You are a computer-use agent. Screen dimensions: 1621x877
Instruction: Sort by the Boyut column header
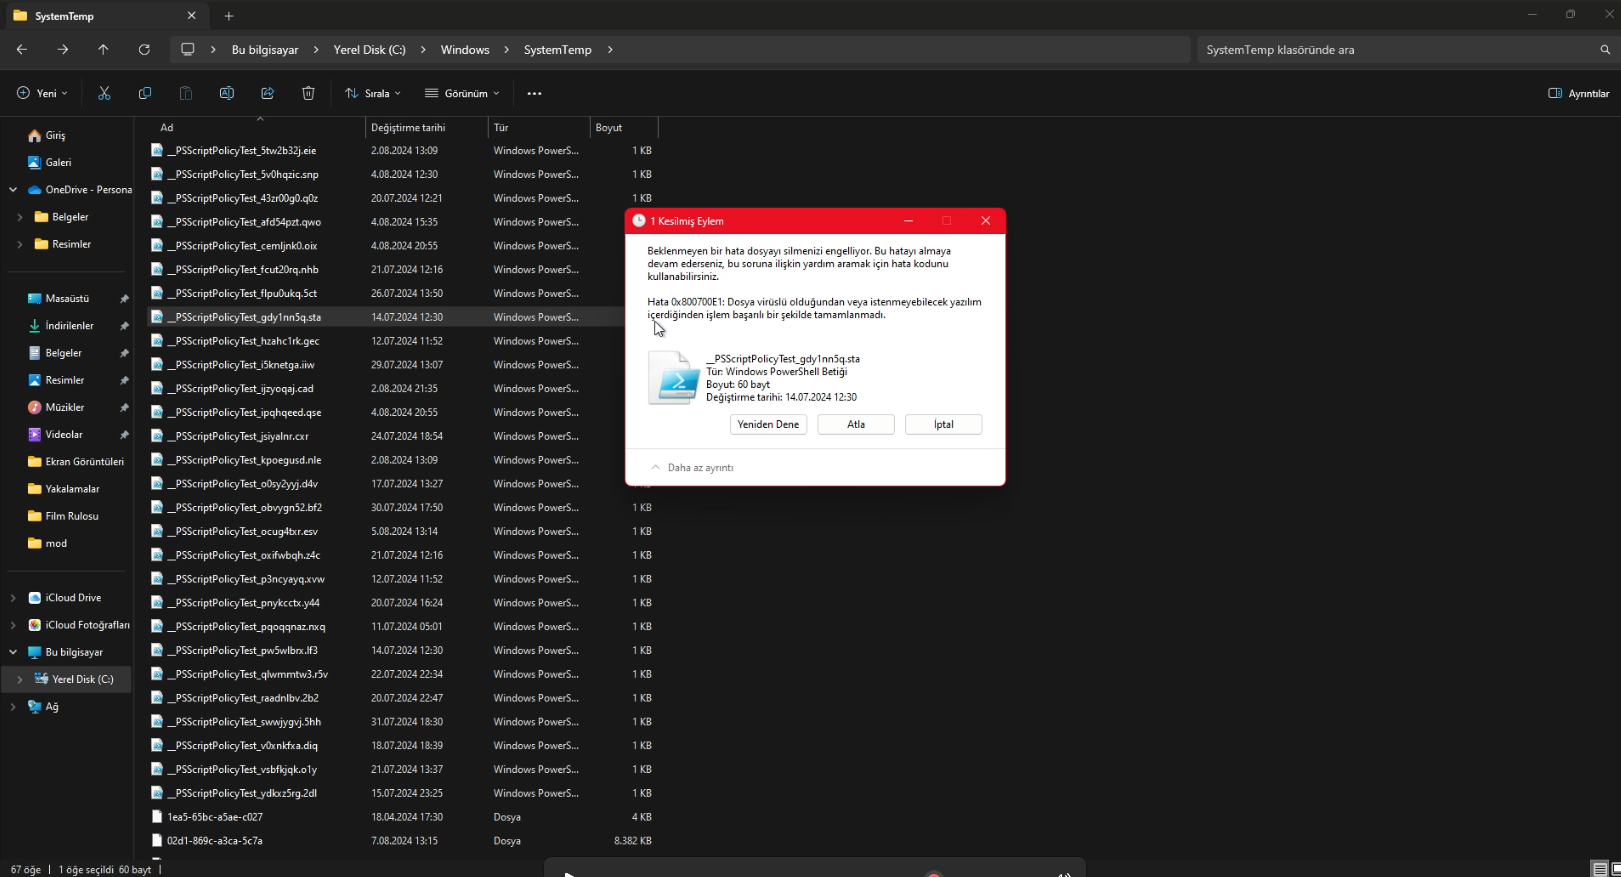coord(624,128)
